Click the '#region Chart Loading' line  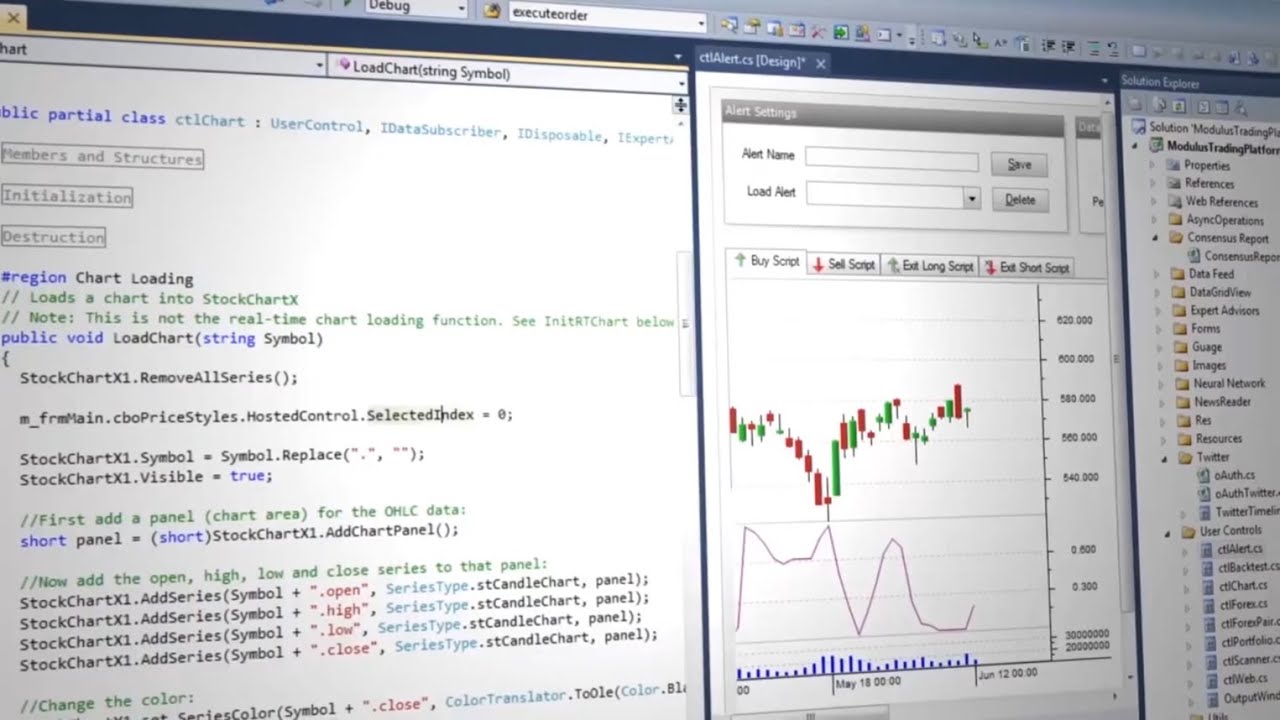point(97,278)
